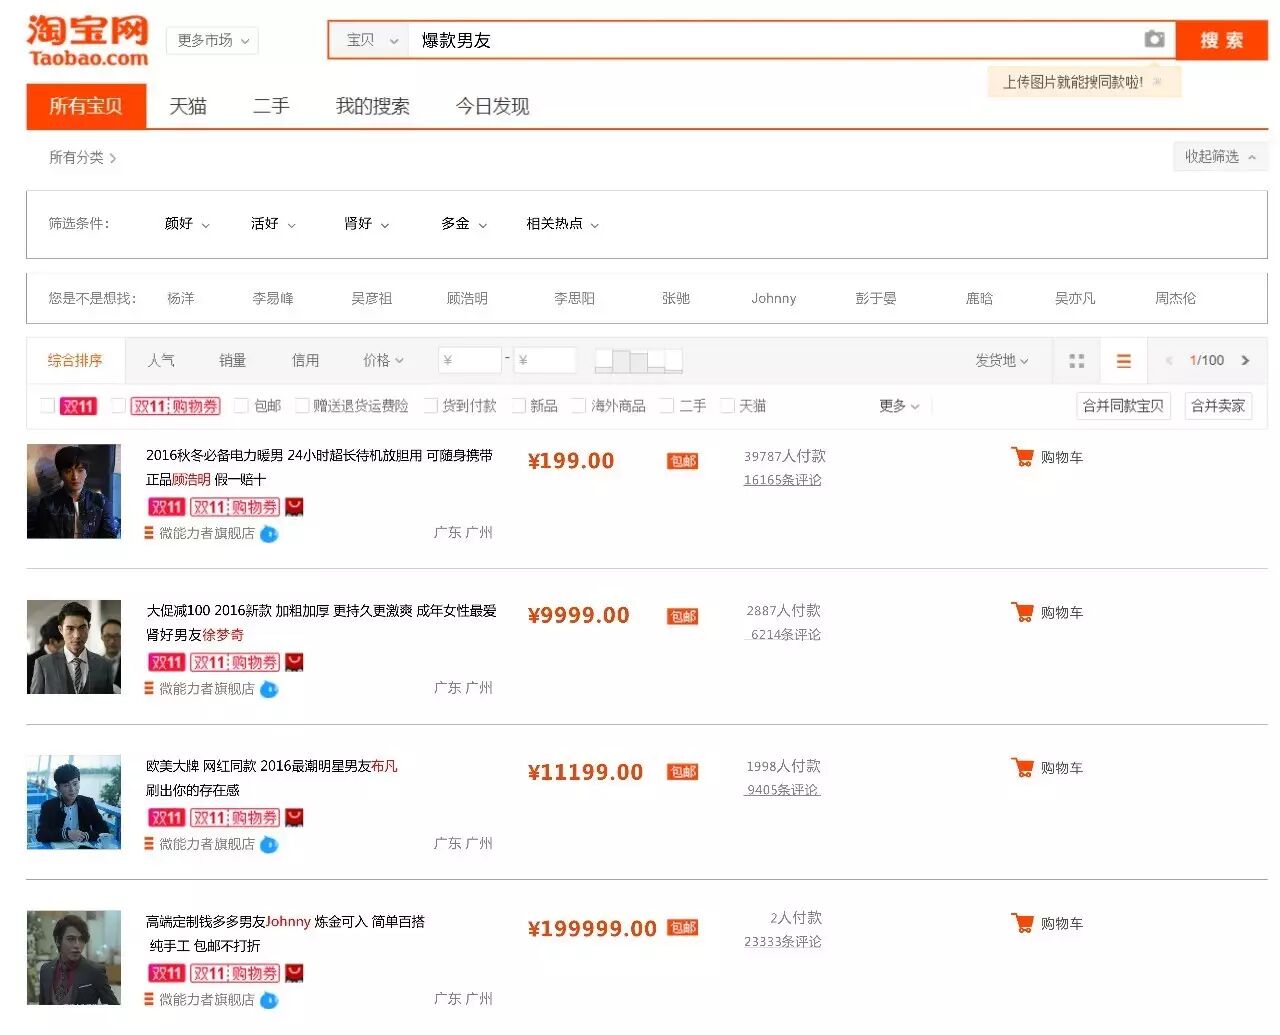Collapse filters with 收起筛选
1280x1035 pixels.
(x=1220, y=157)
